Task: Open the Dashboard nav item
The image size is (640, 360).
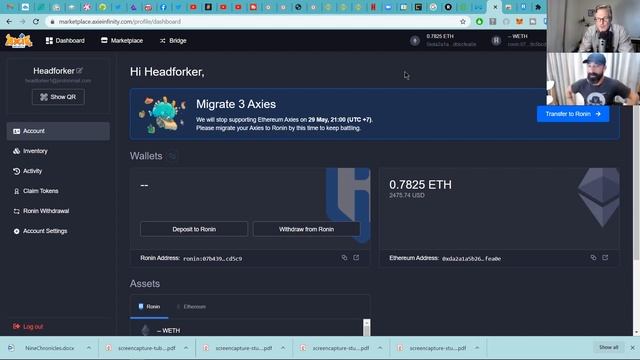Action: tap(65, 41)
